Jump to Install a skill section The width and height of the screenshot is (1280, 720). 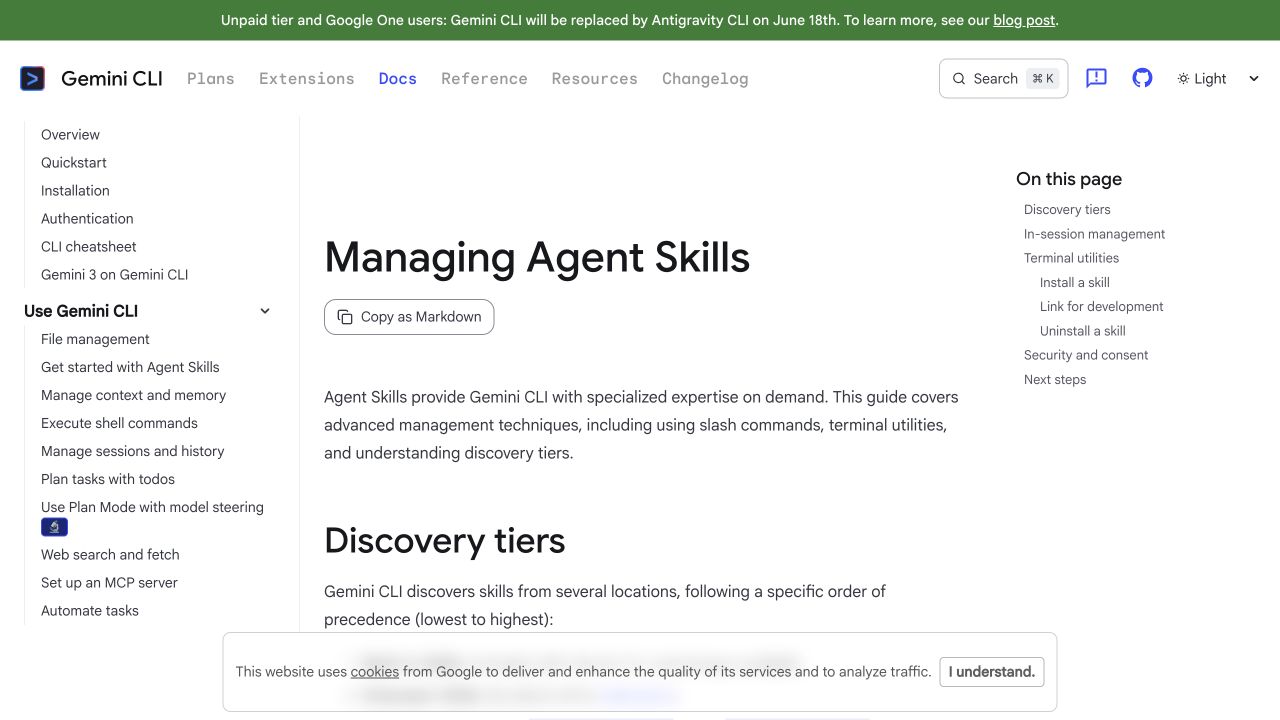[x=1075, y=283]
